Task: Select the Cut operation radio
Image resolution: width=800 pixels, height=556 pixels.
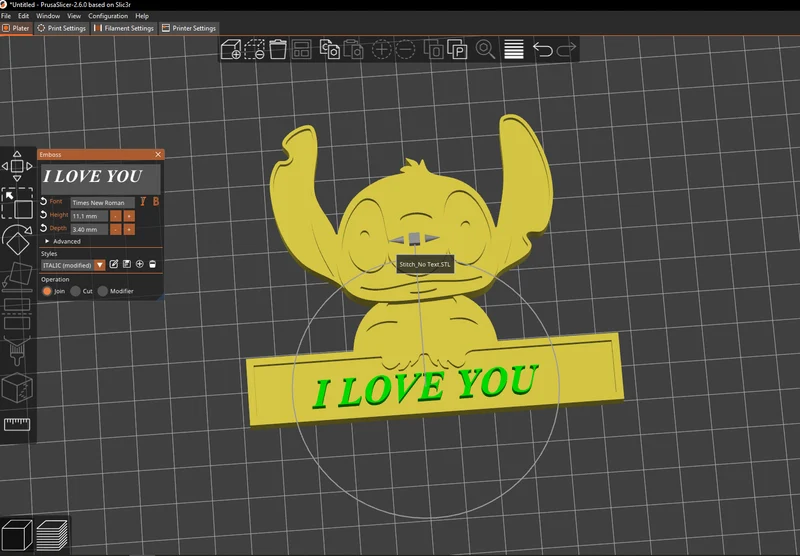Action: coord(76,291)
